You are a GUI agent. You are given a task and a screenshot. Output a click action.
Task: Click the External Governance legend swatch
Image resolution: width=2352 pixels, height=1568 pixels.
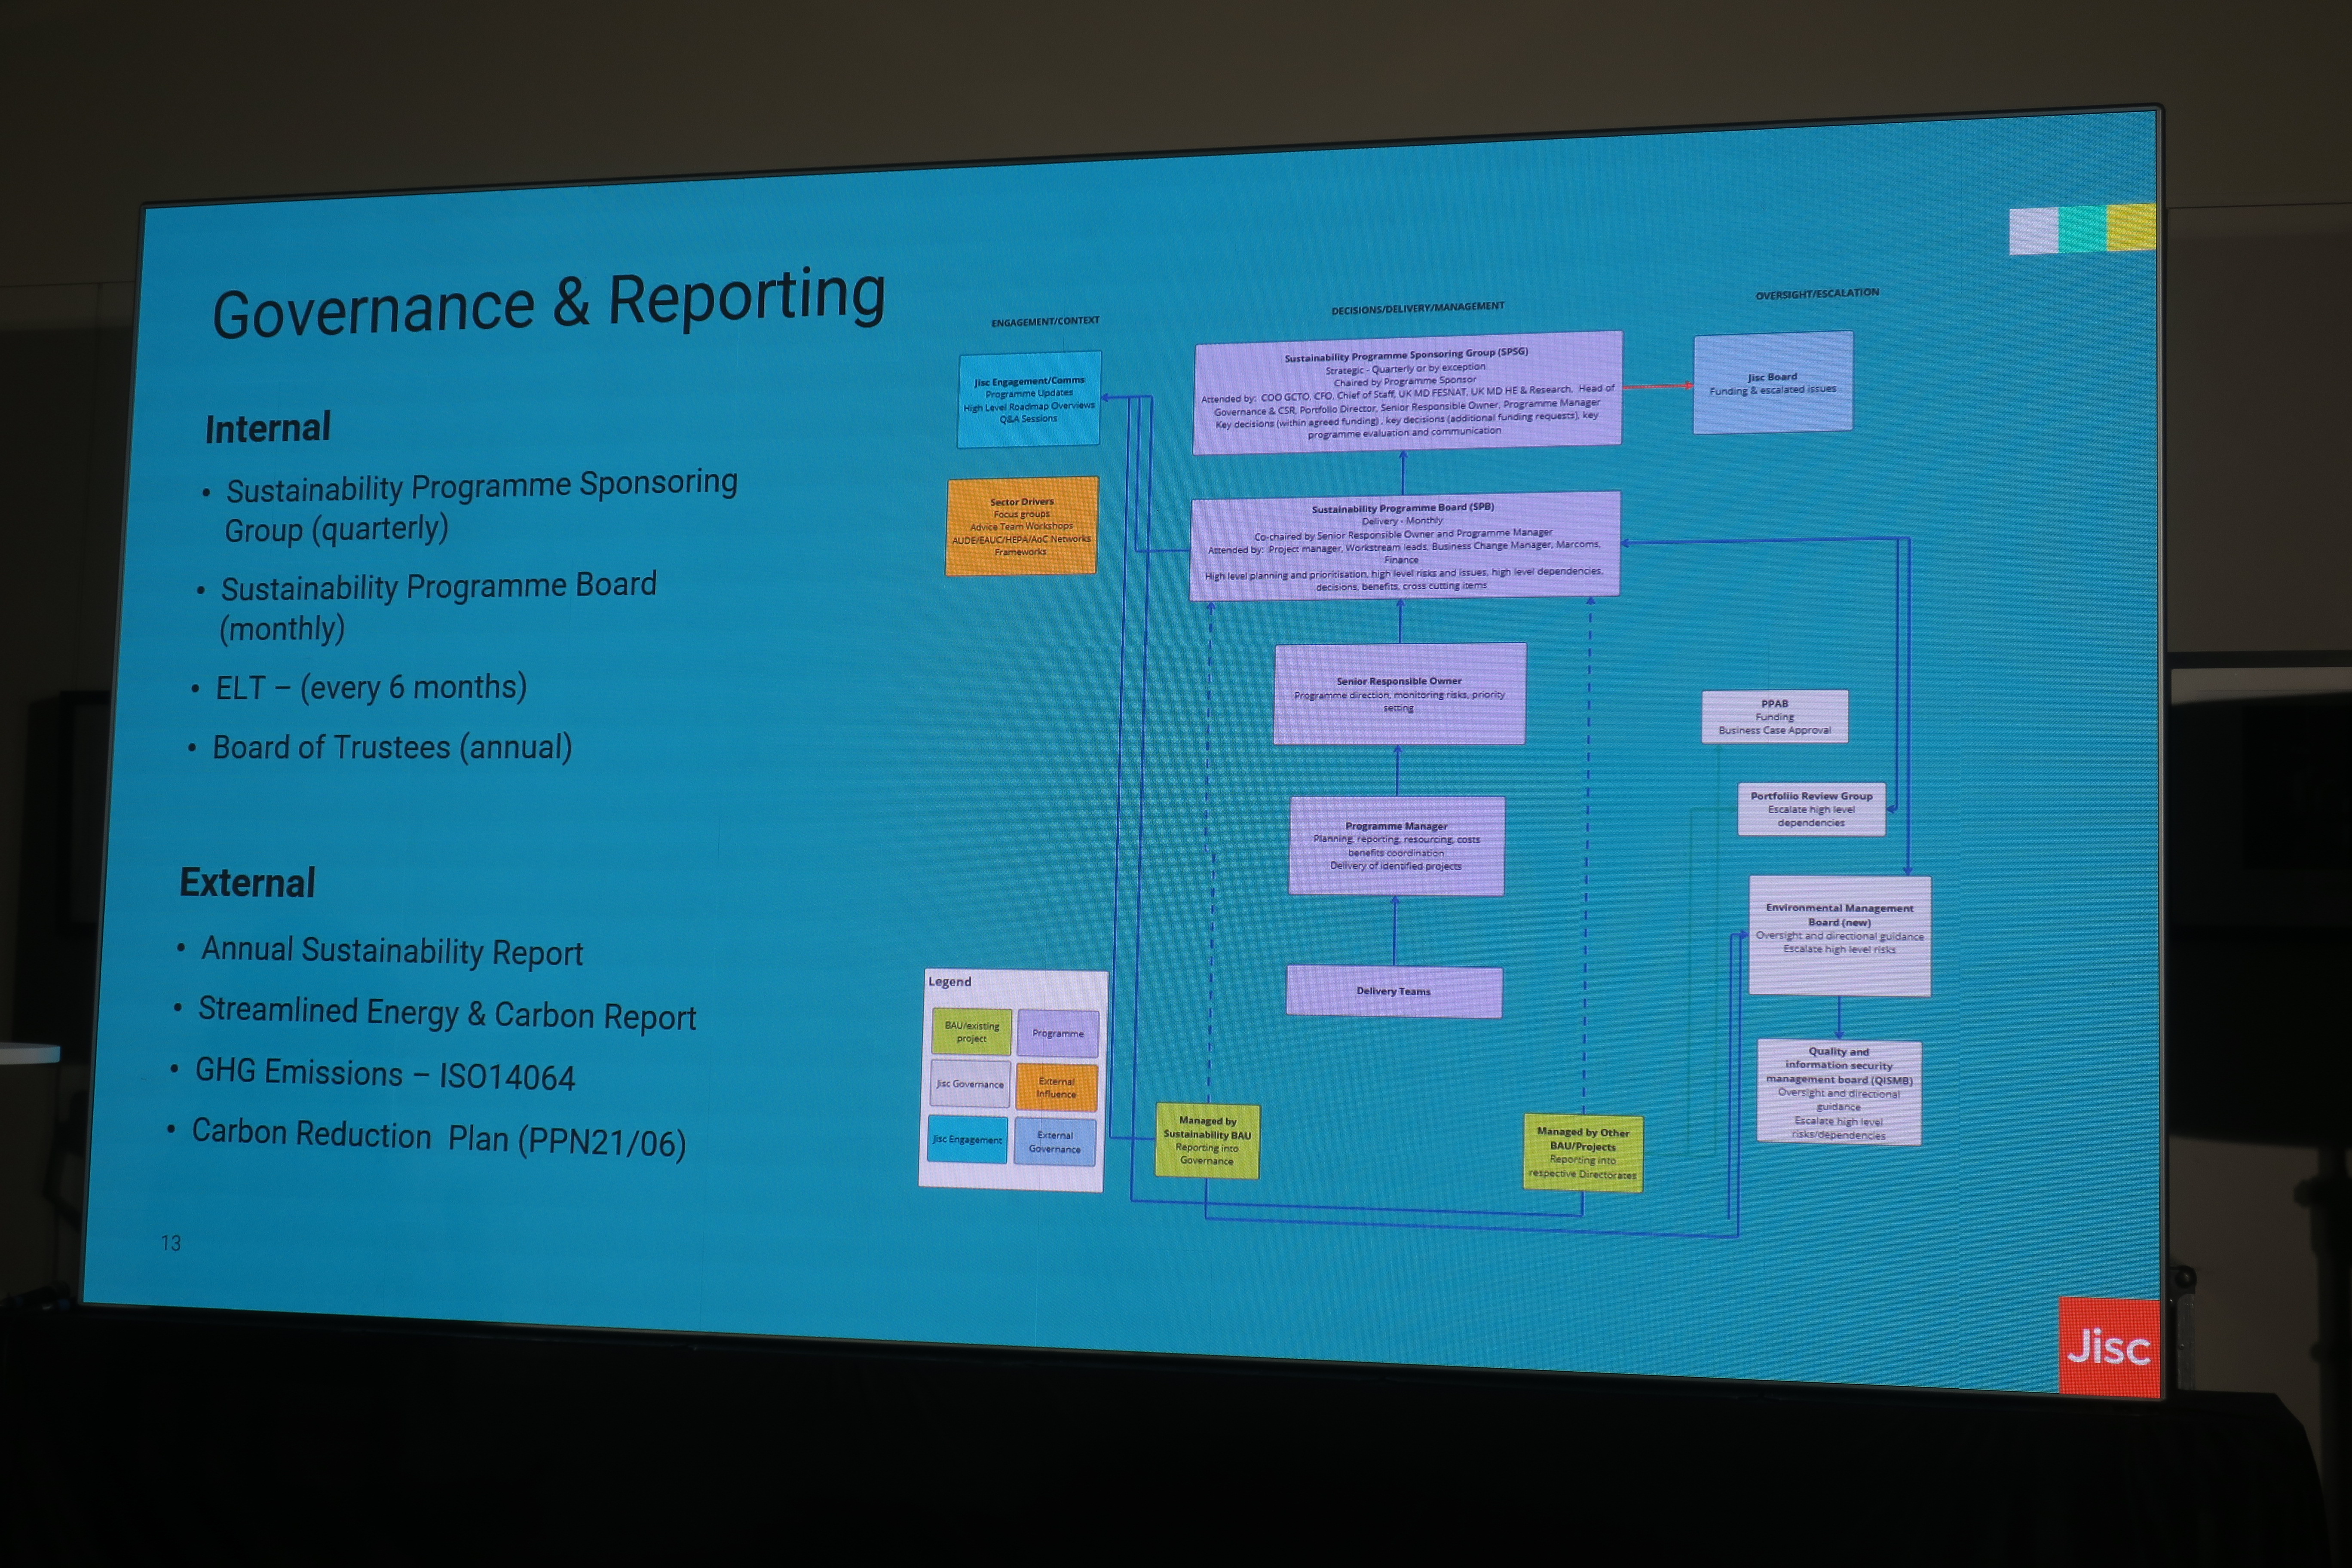pos(1054,1142)
